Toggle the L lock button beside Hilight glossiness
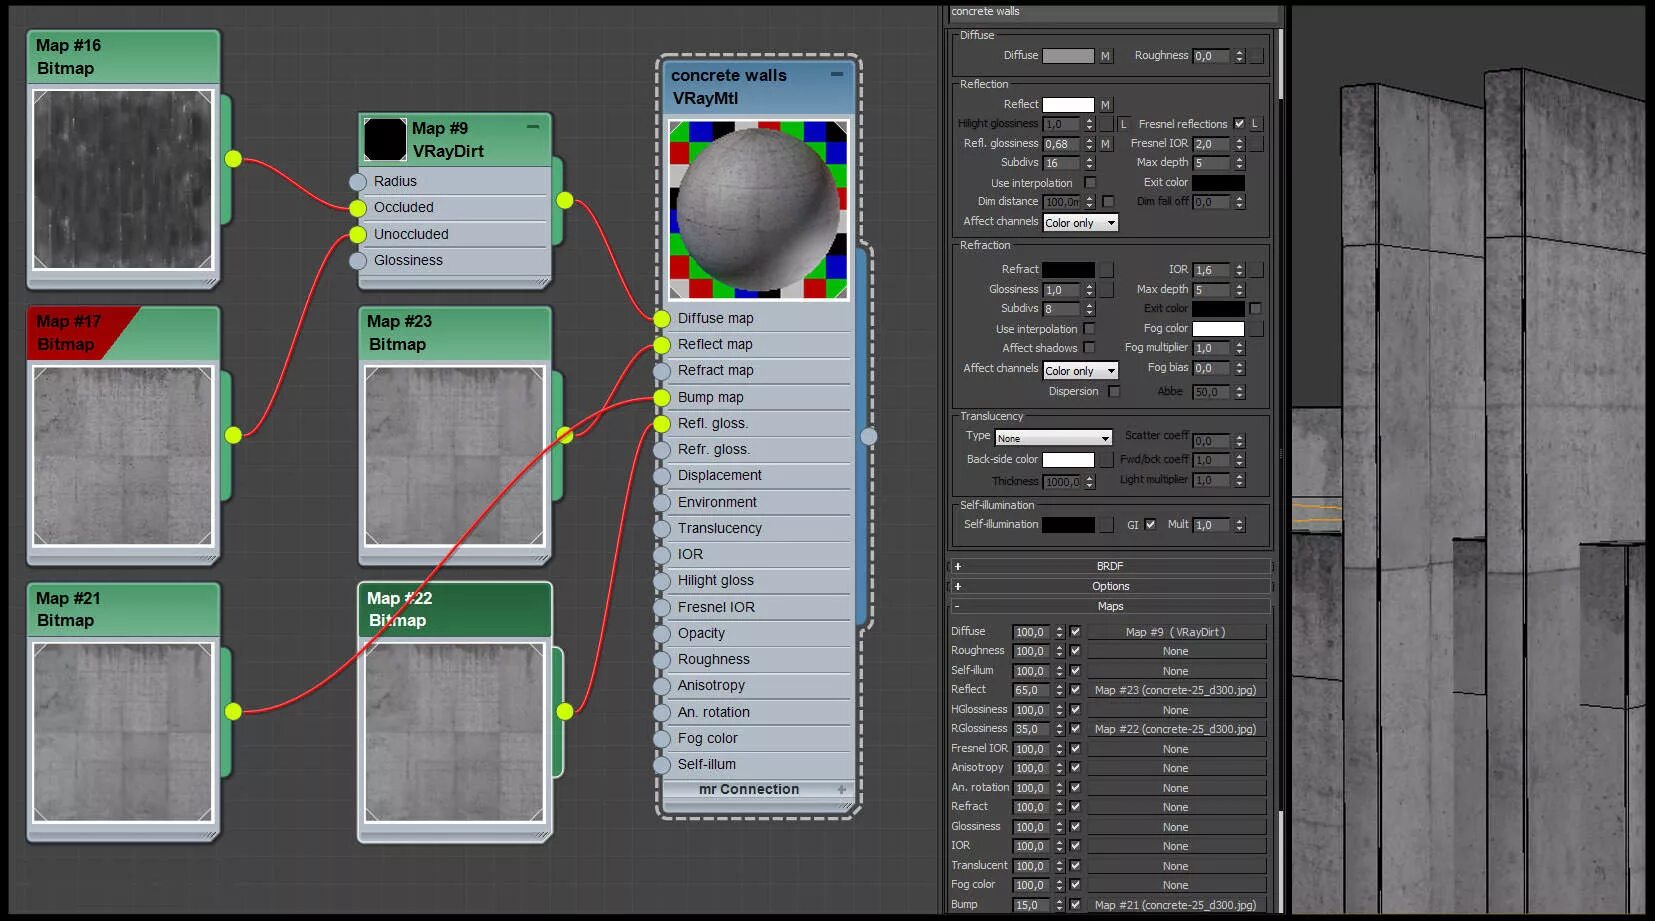This screenshot has height=921, width=1655. [x=1123, y=124]
